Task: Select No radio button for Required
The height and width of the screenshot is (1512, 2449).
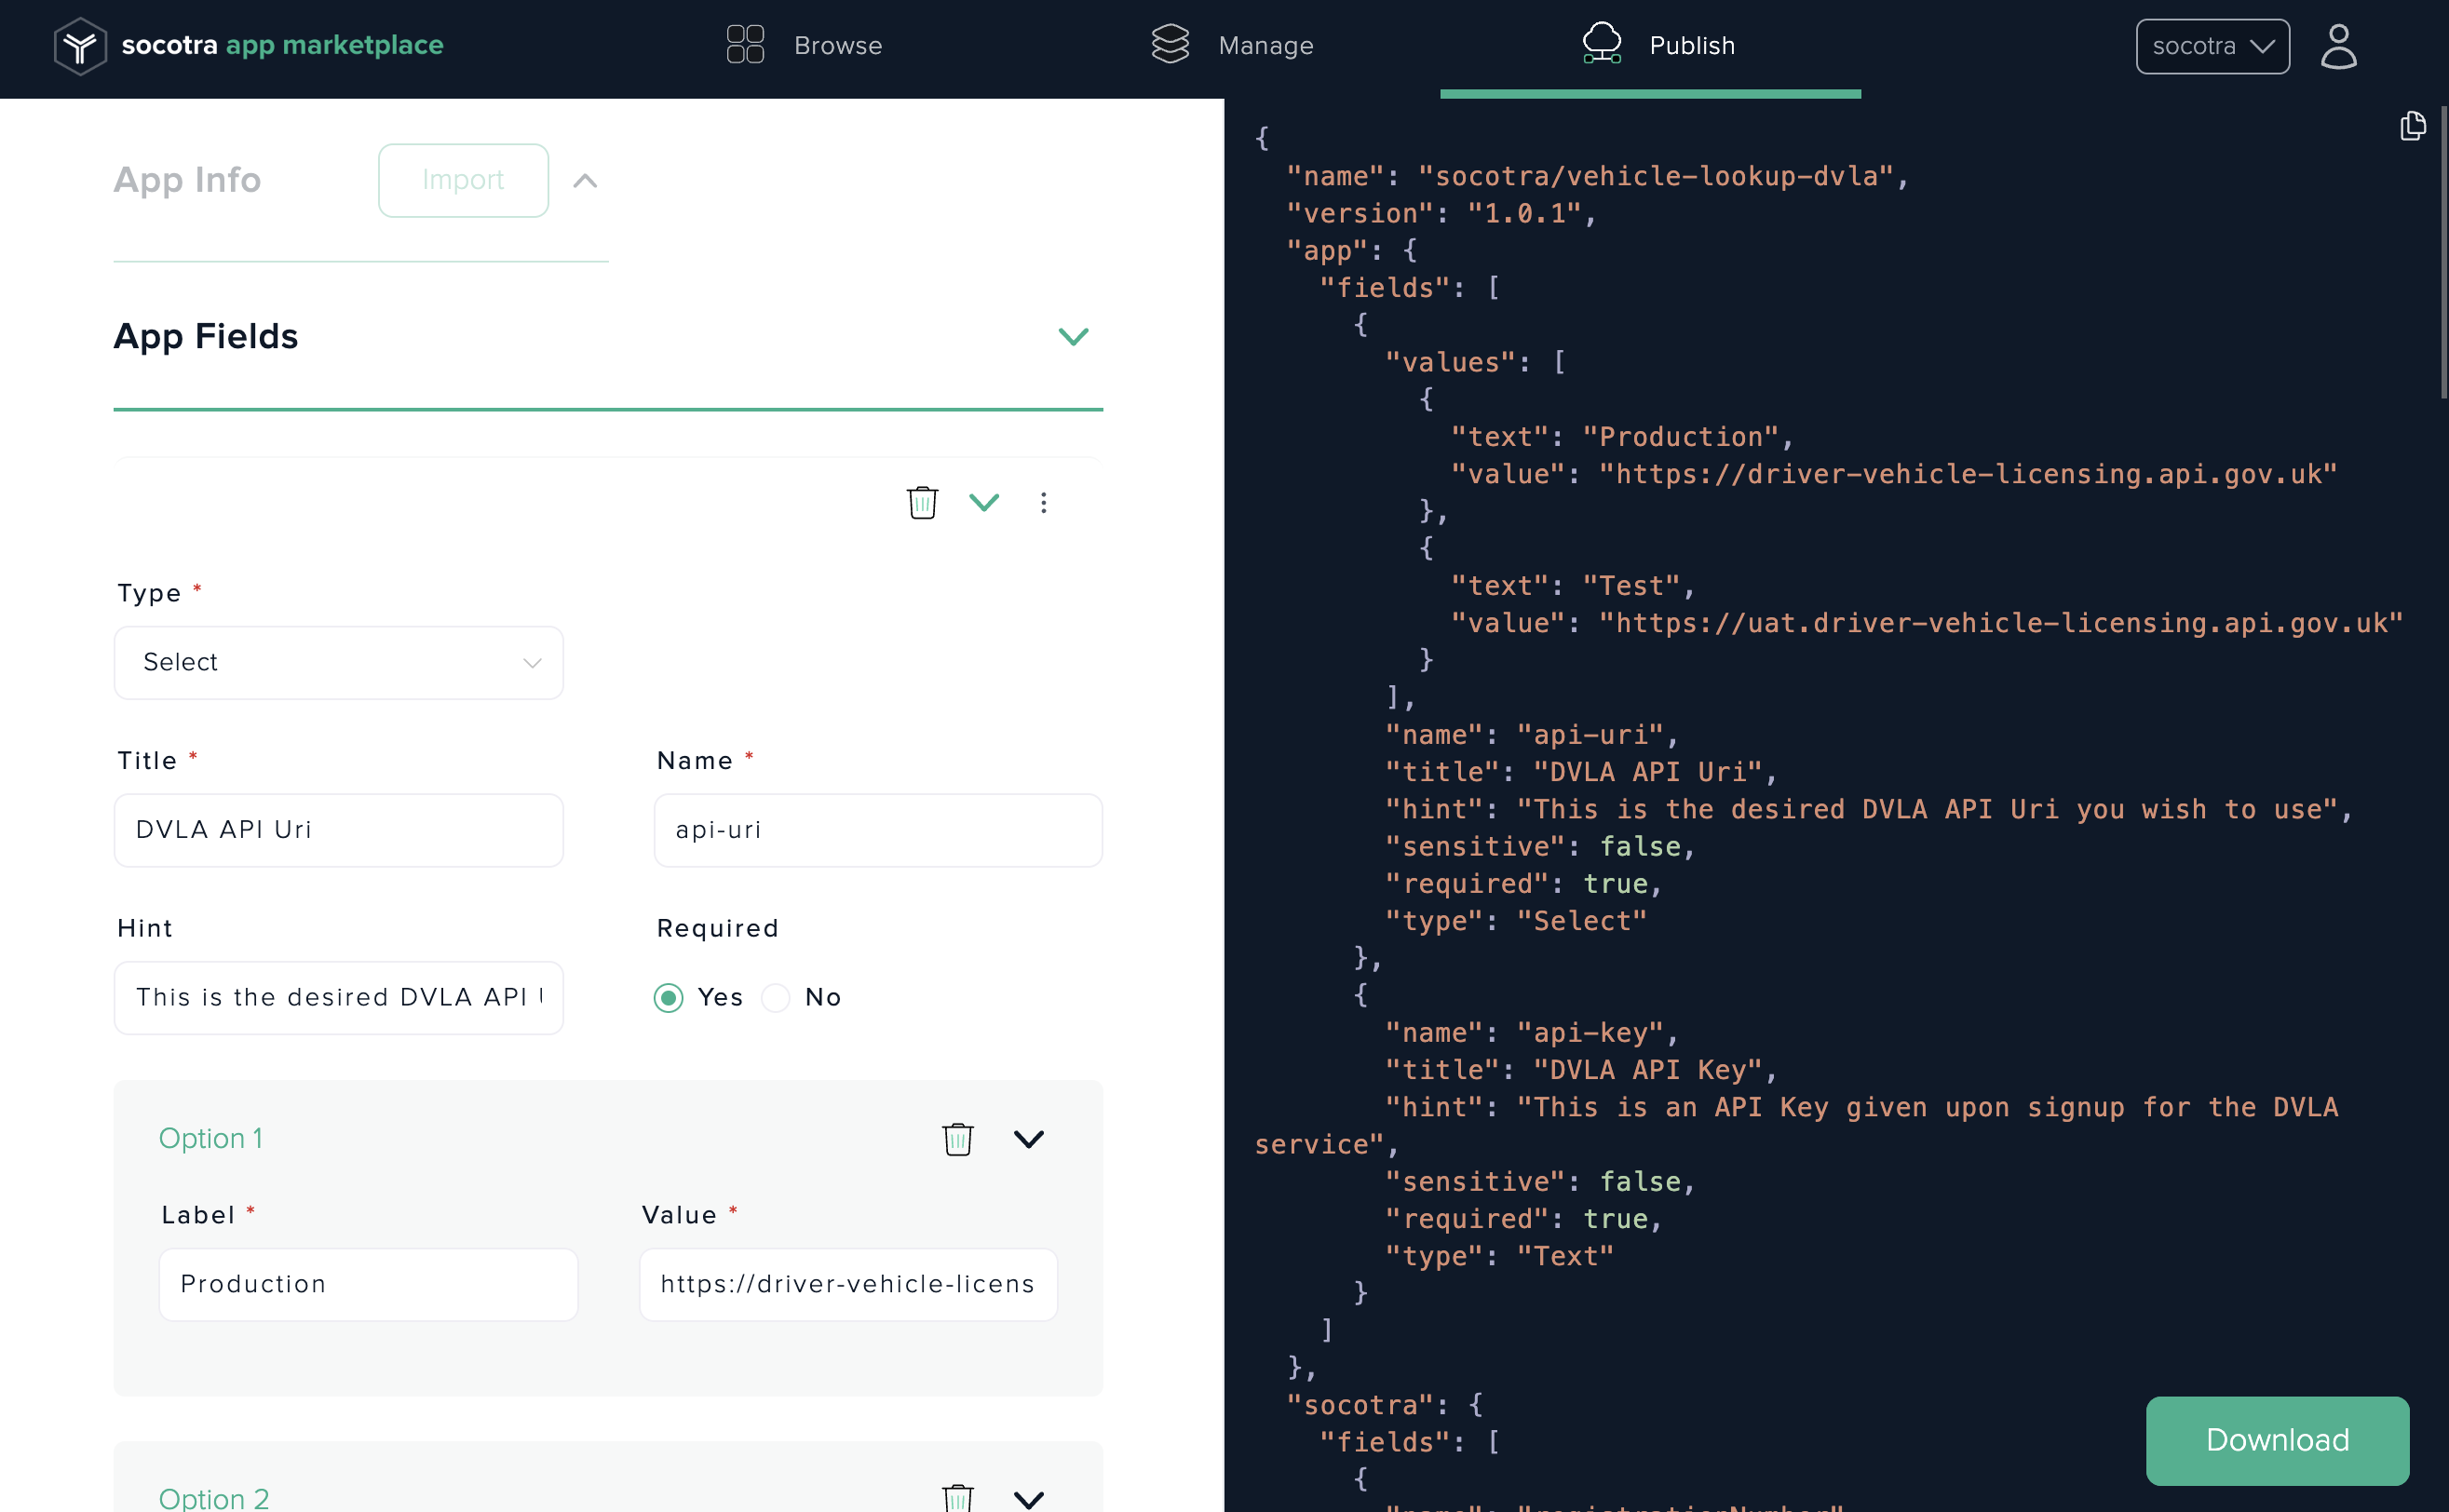Action: (775, 996)
